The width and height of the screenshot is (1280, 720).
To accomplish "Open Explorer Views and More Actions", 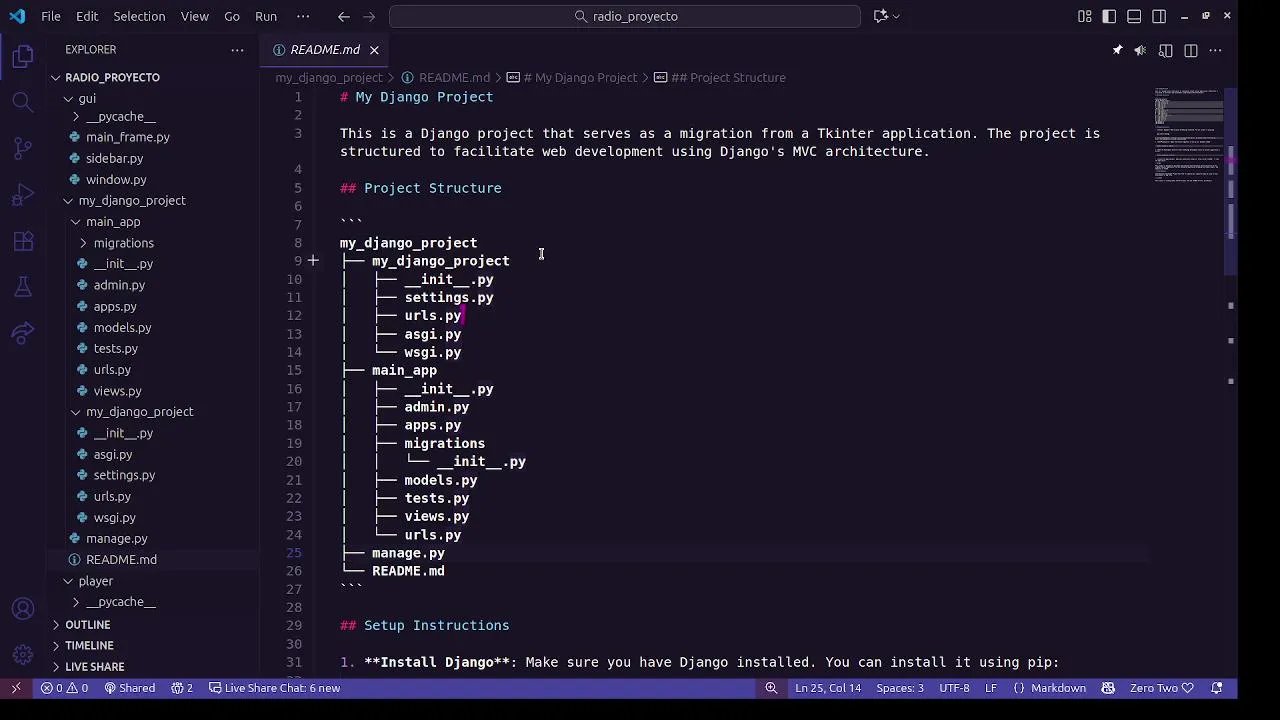I will [237, 50].
